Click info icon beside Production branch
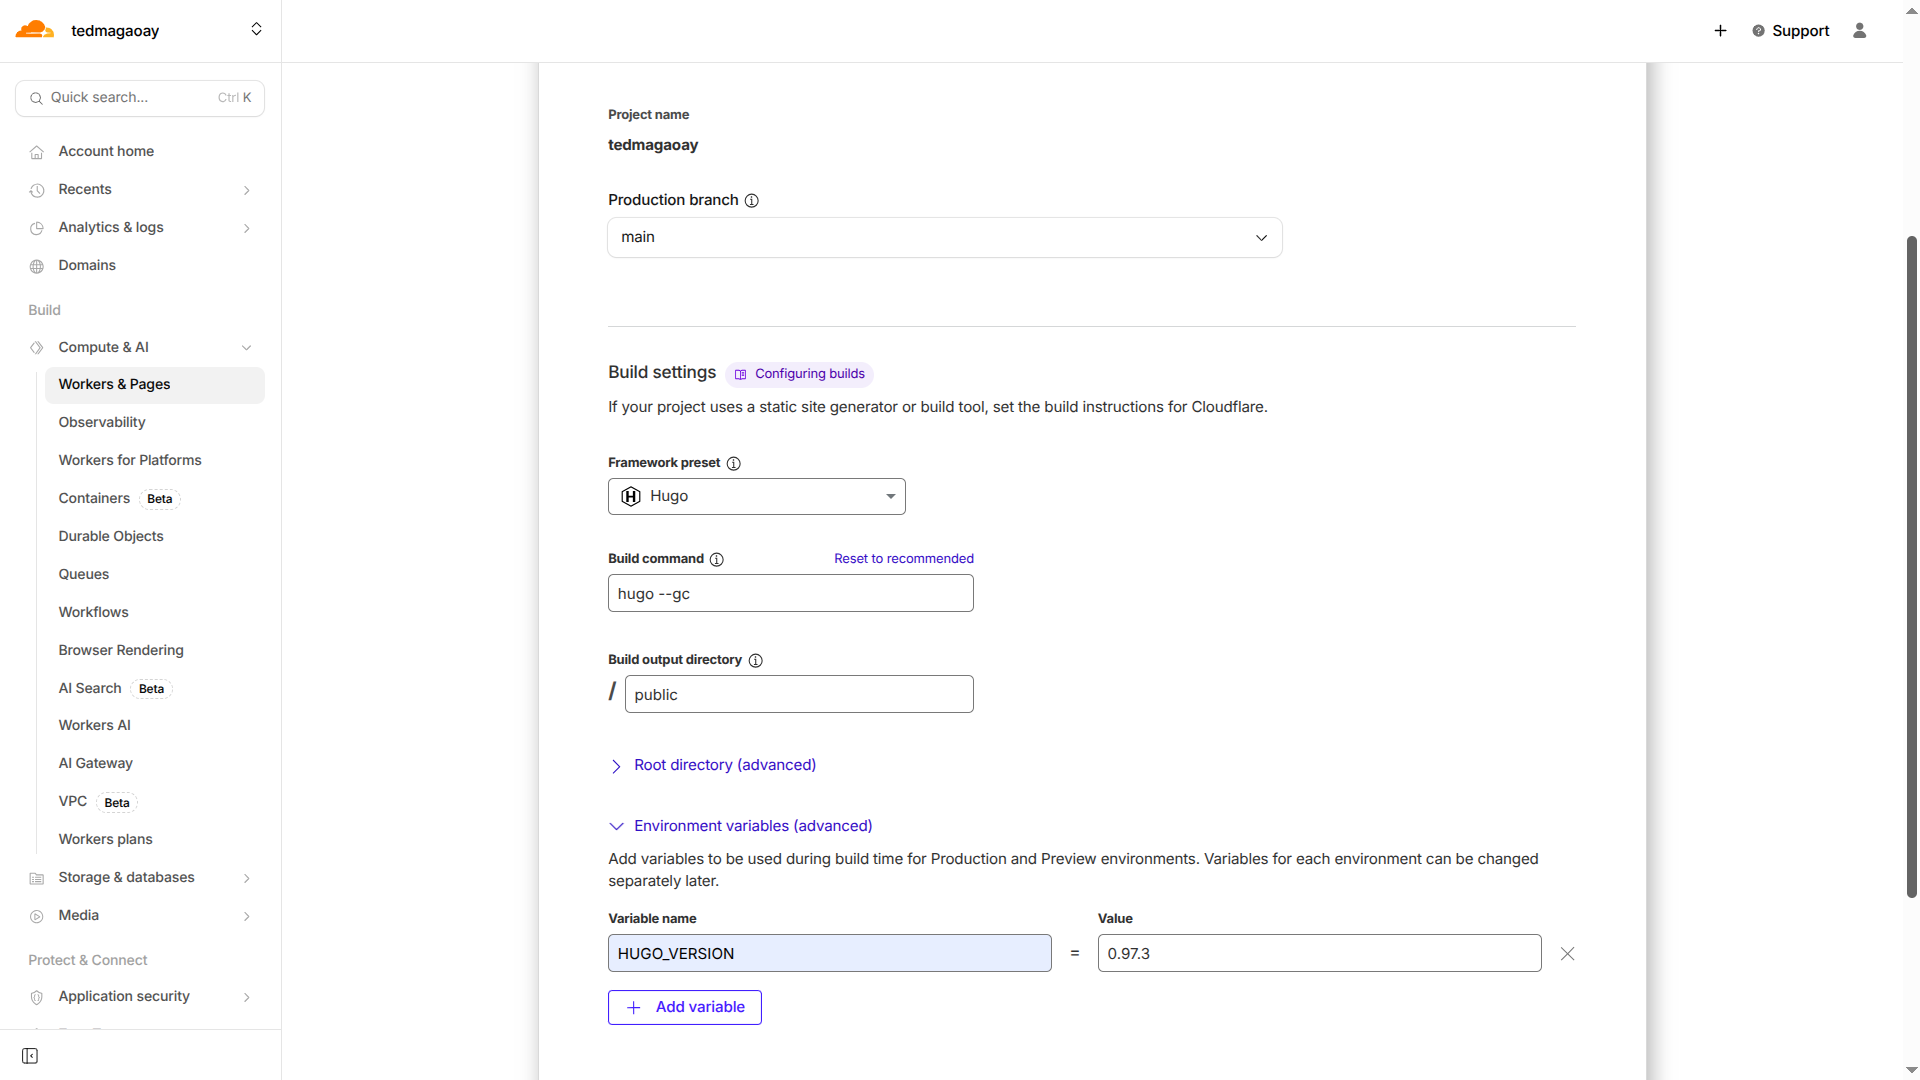Viewport: 1920px width, 1080px height. [x=752, y=201]
